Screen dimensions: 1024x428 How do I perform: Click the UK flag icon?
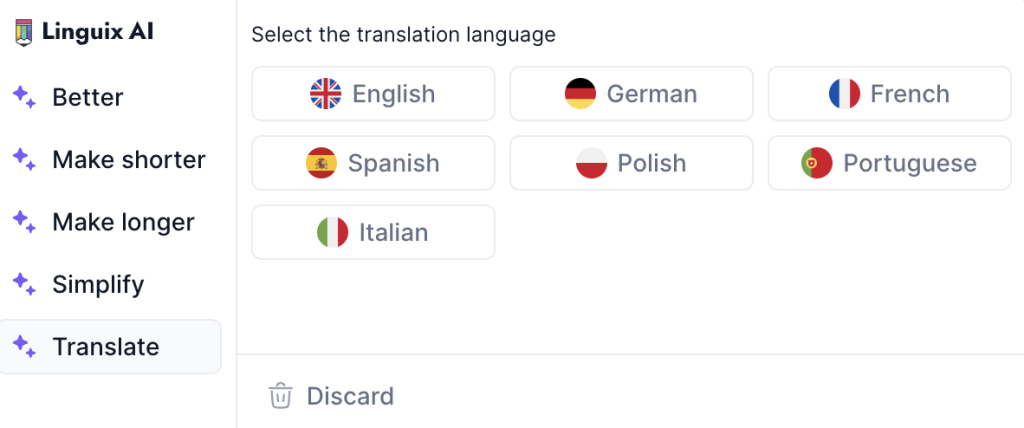(325, 93)
